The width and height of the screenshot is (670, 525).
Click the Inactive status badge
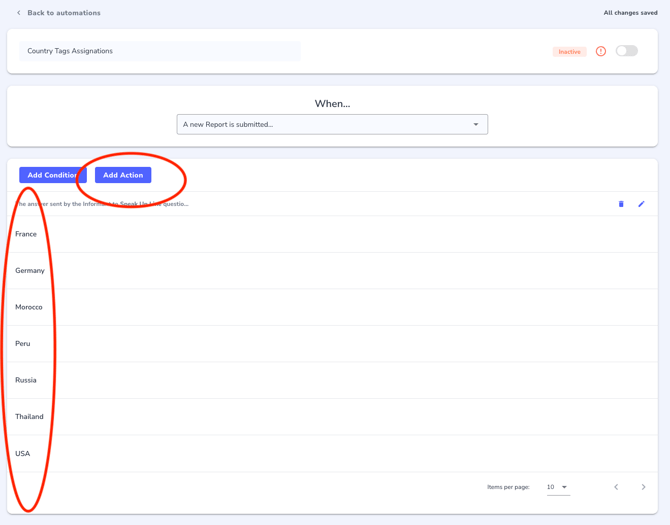(x=569, y=52)
